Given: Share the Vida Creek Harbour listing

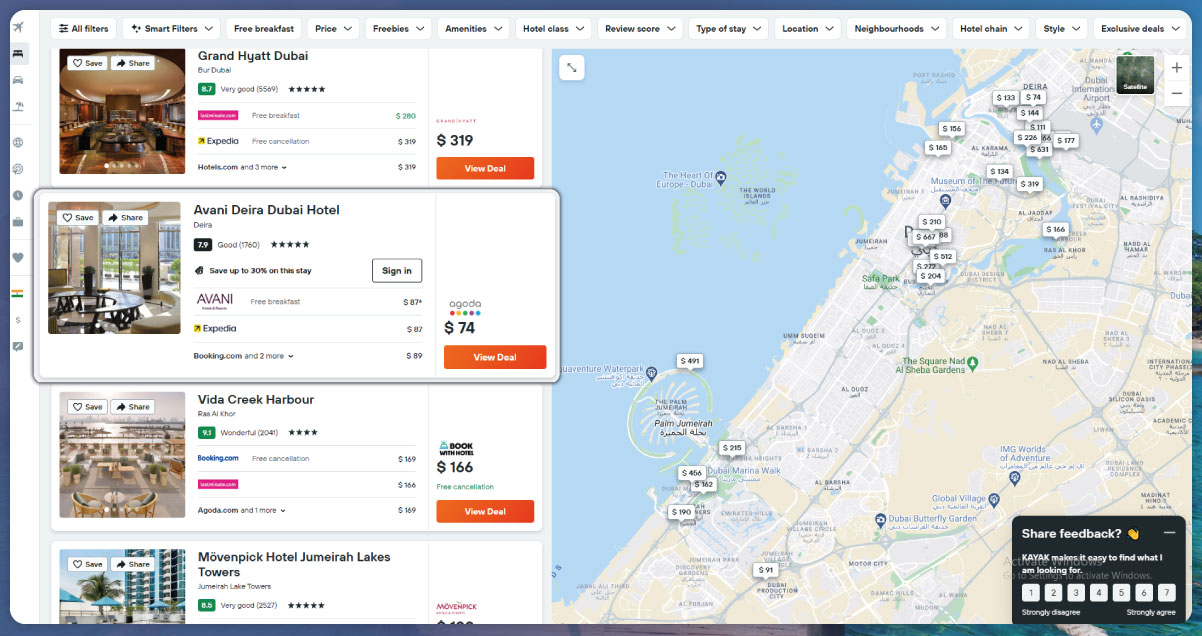Looking at the screenshot, I should click(x=132, y=407).
